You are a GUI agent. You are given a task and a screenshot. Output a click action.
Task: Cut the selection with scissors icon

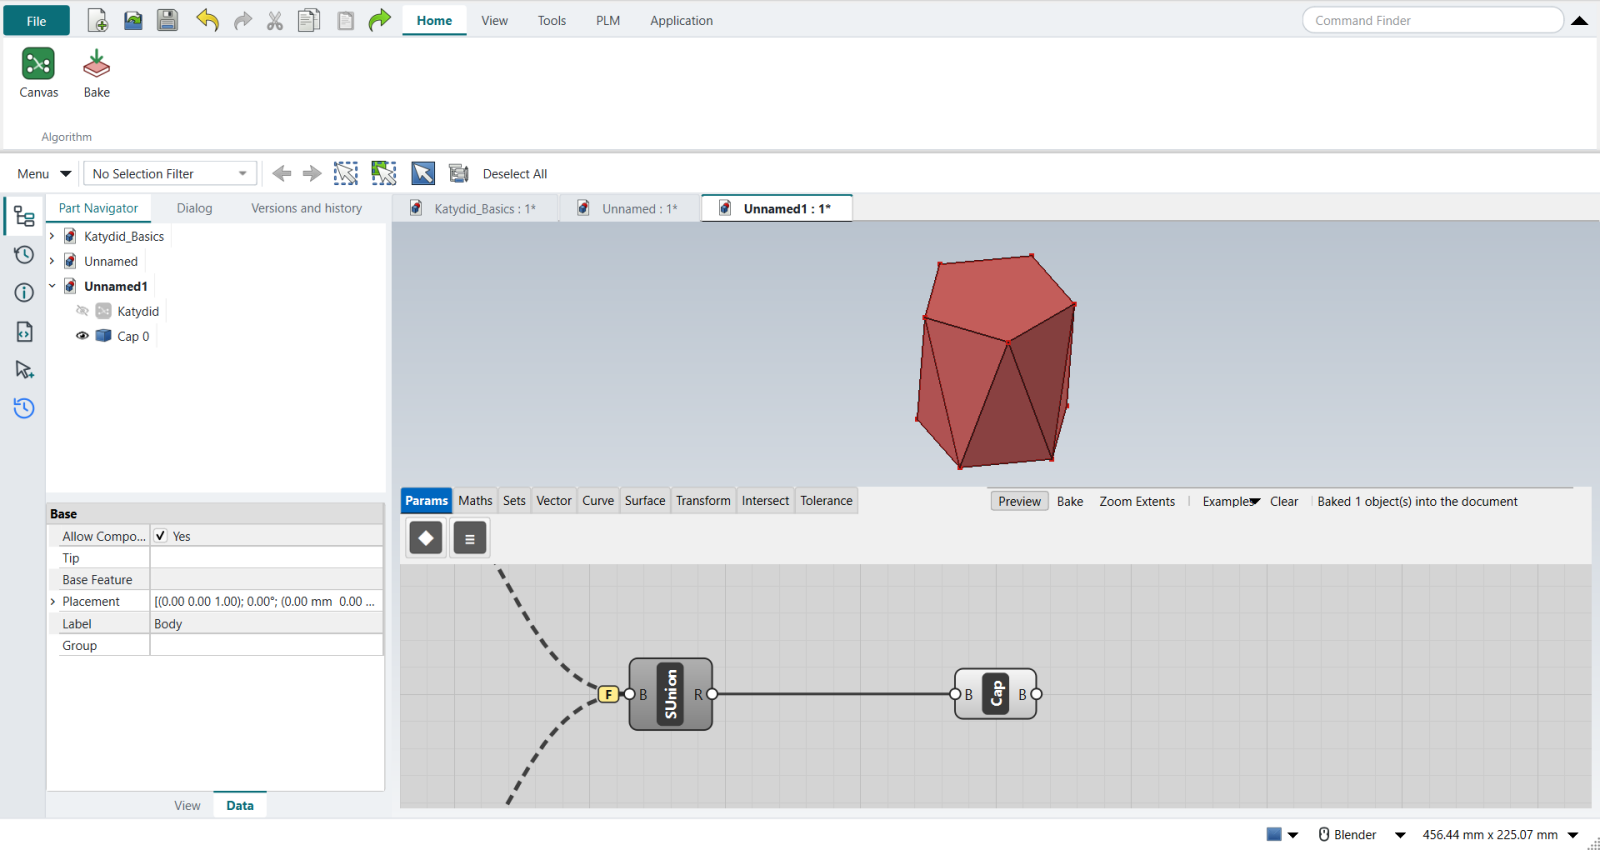point(275,20)
